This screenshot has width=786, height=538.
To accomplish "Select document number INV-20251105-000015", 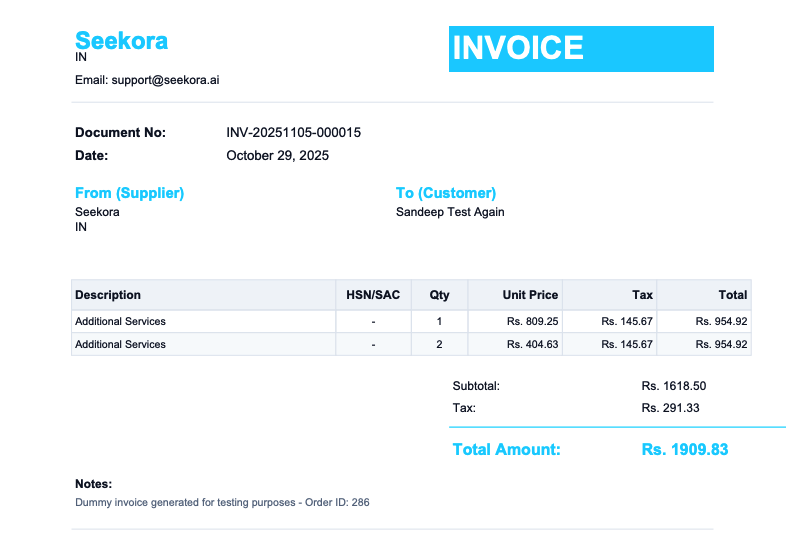I will pos(293,133).
